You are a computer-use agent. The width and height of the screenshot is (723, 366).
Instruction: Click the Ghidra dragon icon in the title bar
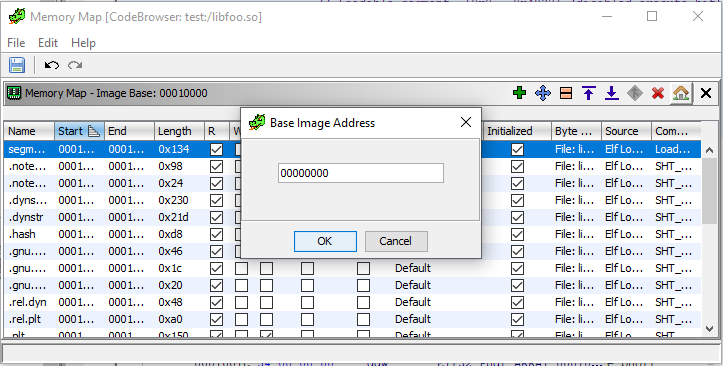[17, 17]
